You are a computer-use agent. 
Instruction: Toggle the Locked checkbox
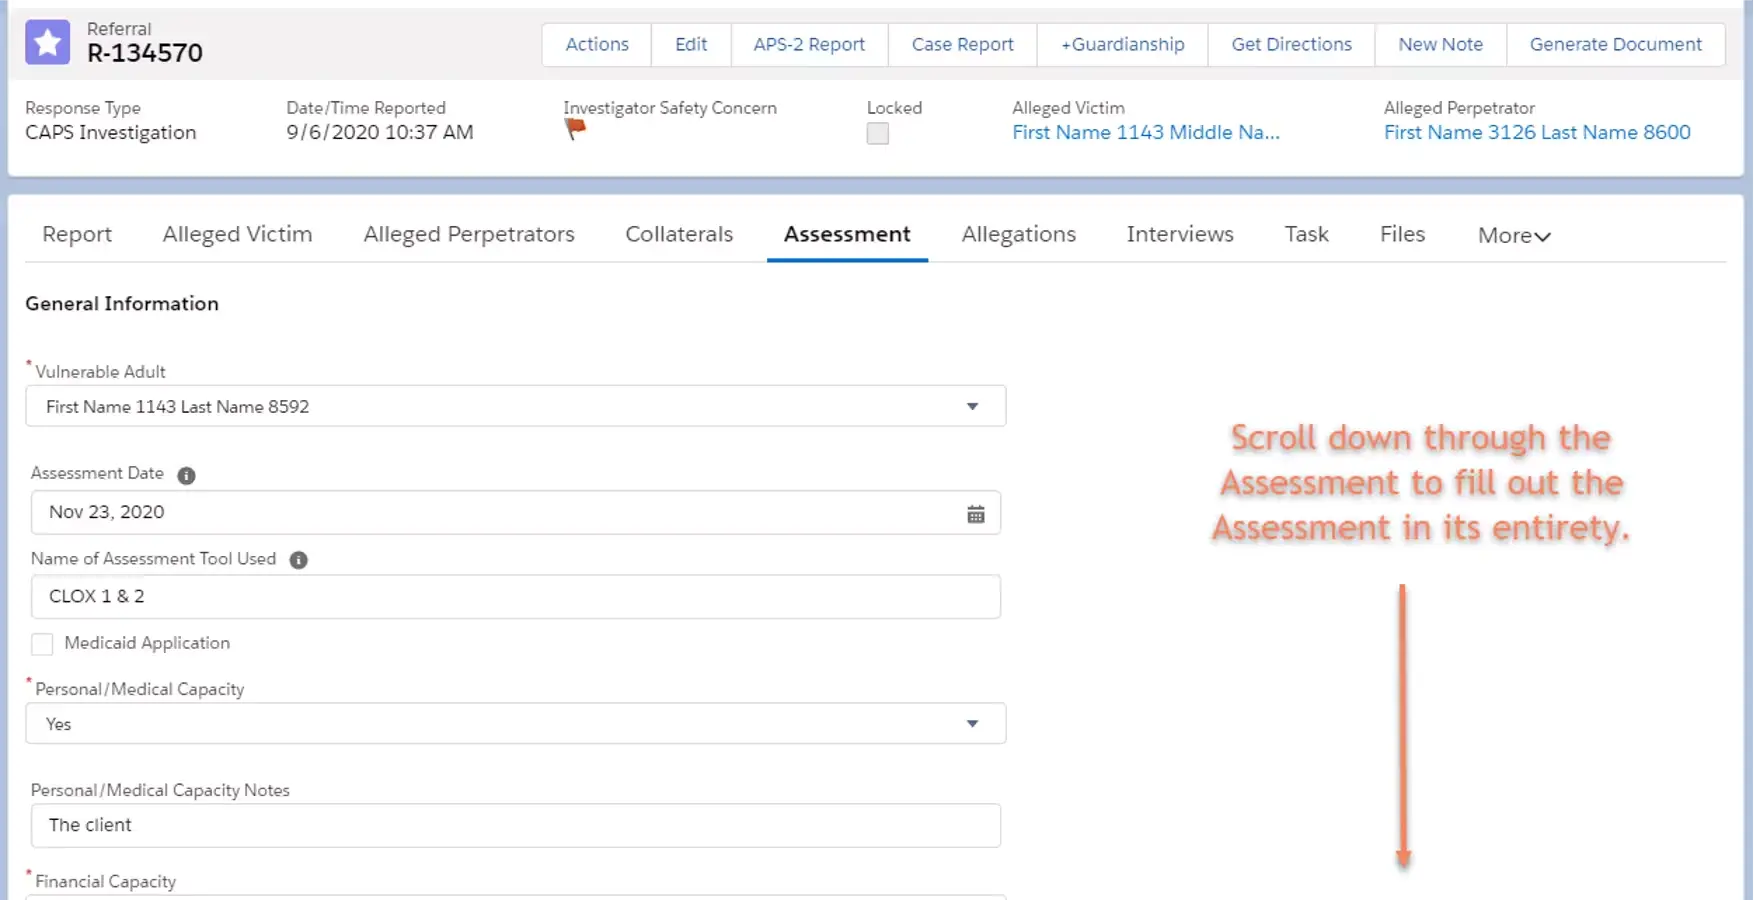click(x=878, y=134)
